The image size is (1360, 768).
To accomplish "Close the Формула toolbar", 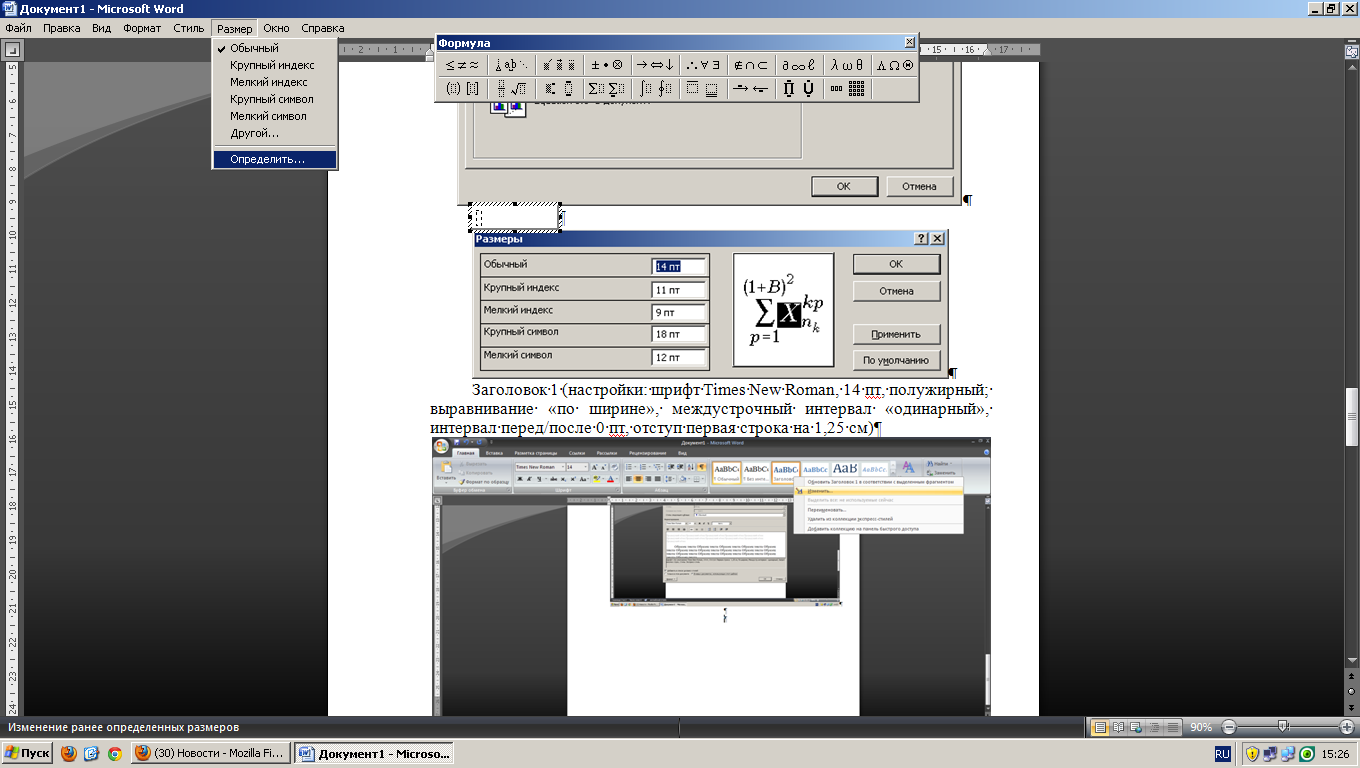I will [909, 42].
